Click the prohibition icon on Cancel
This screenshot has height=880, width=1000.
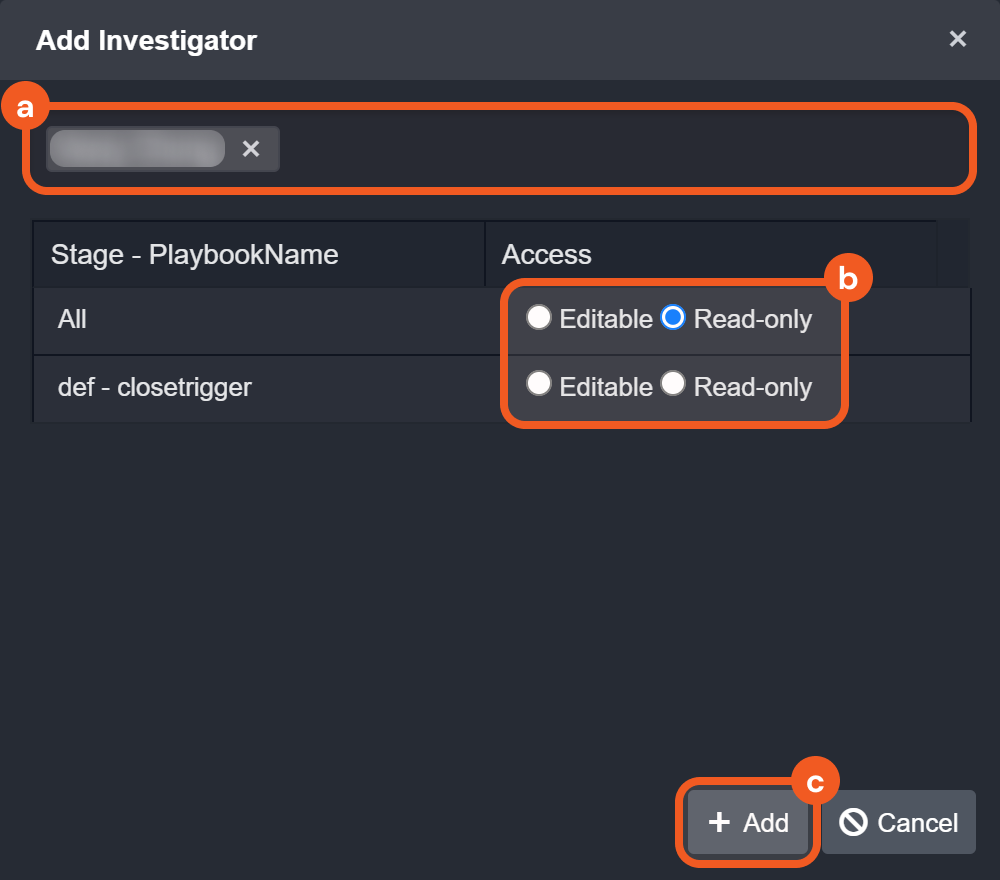tap(853, 822)
